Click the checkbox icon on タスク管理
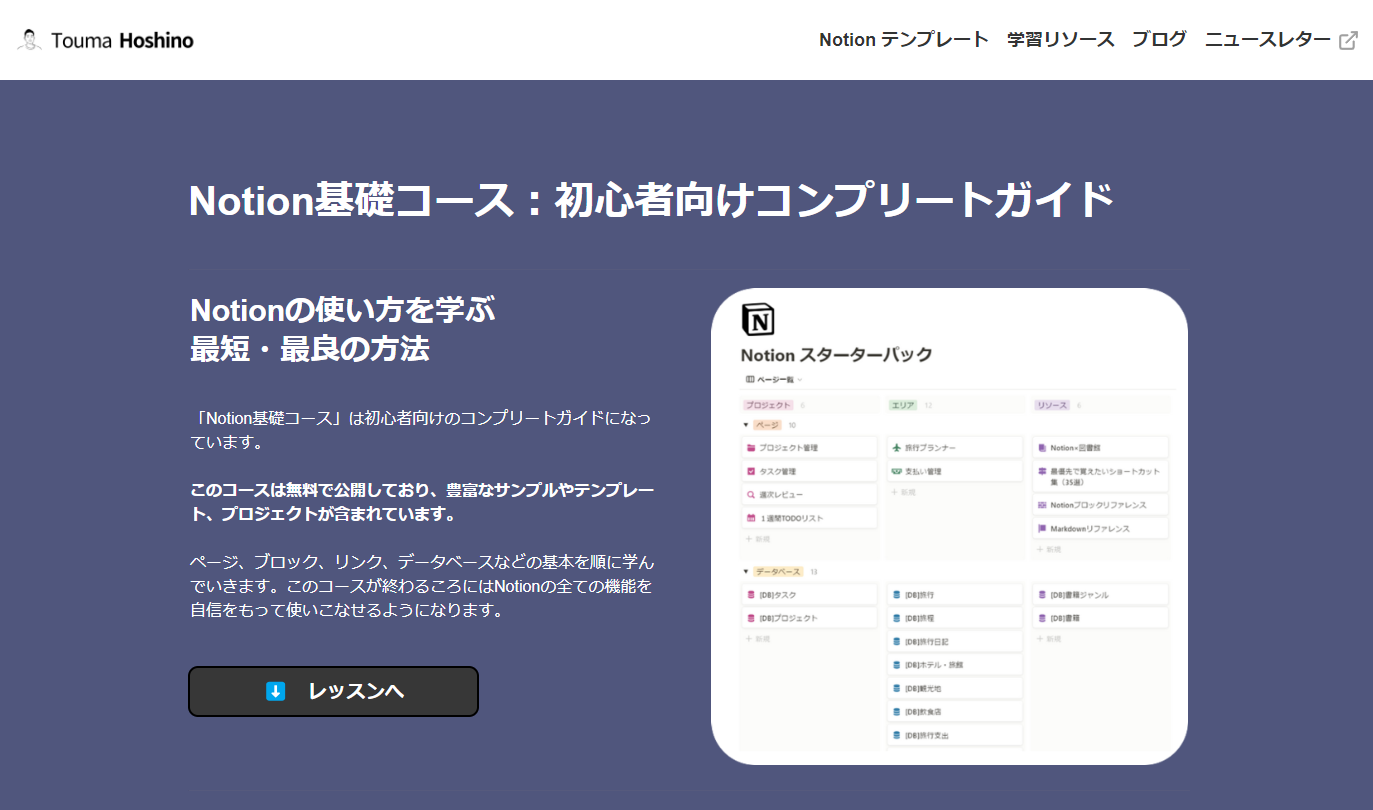The image size is (1373, 810). [x=751, y=471]
